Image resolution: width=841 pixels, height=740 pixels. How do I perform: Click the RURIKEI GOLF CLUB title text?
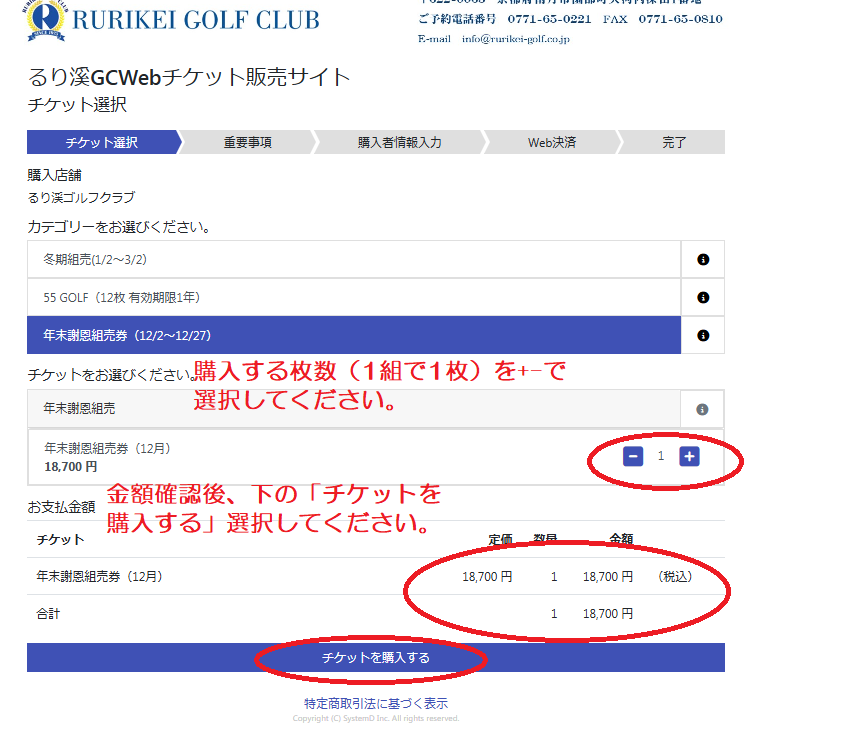[196, 20]
